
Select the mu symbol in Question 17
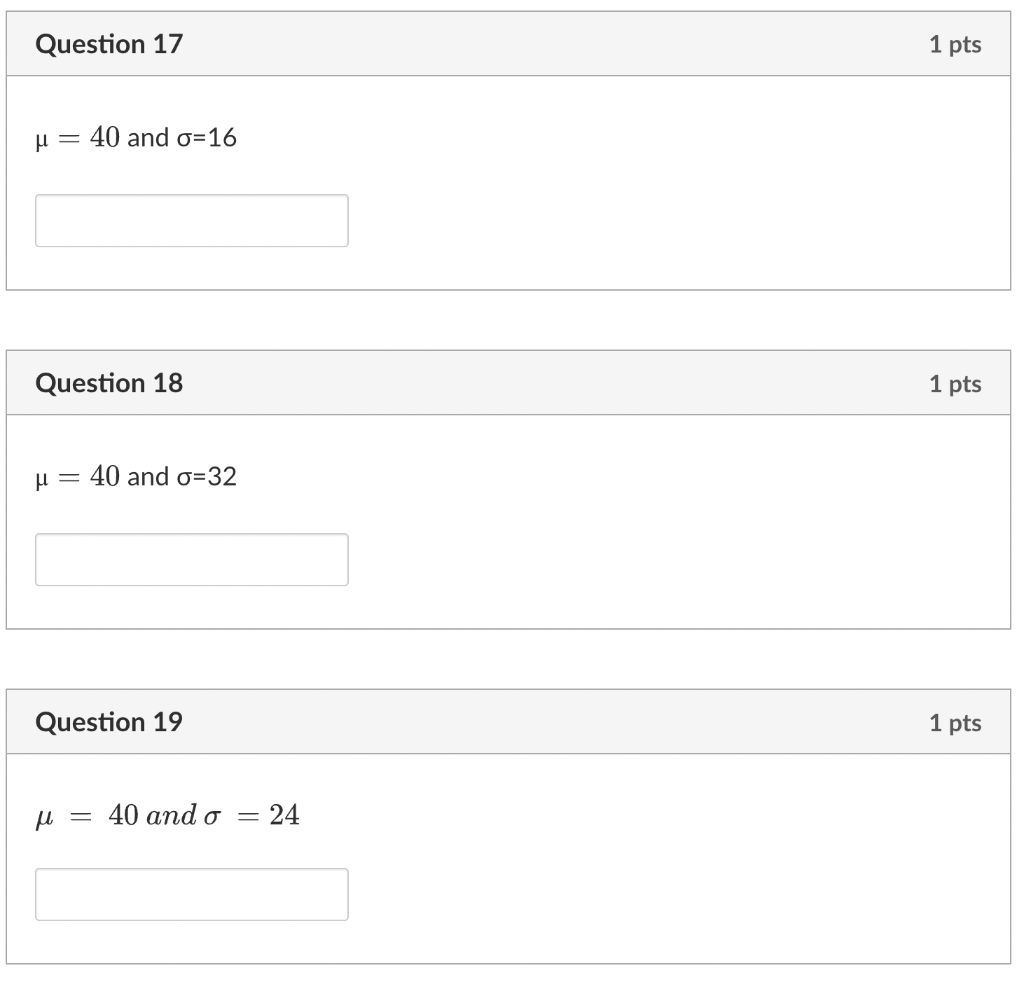(x=41, y=137)
